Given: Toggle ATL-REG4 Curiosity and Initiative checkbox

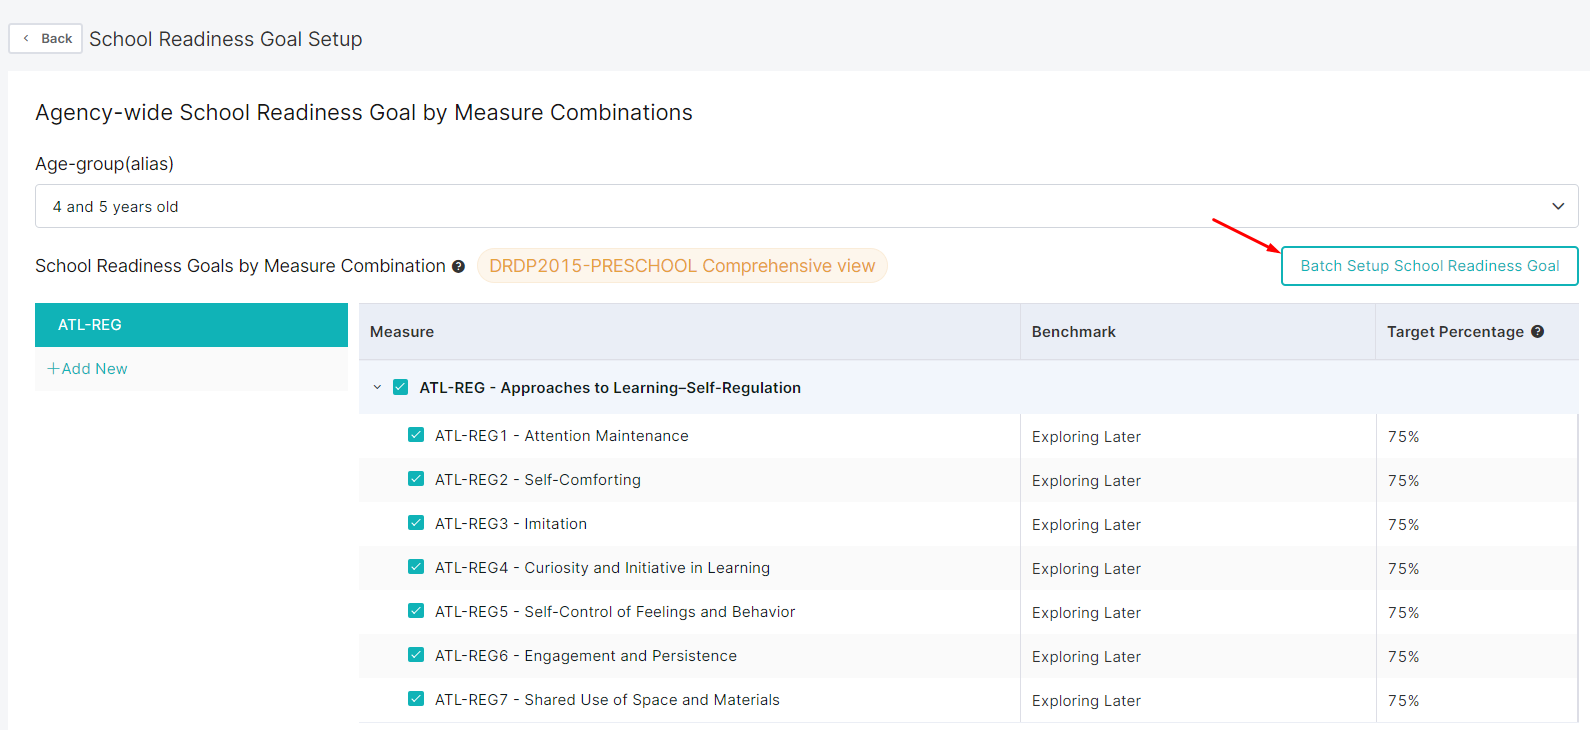Looking at the screenshot, I should point(416,567).
